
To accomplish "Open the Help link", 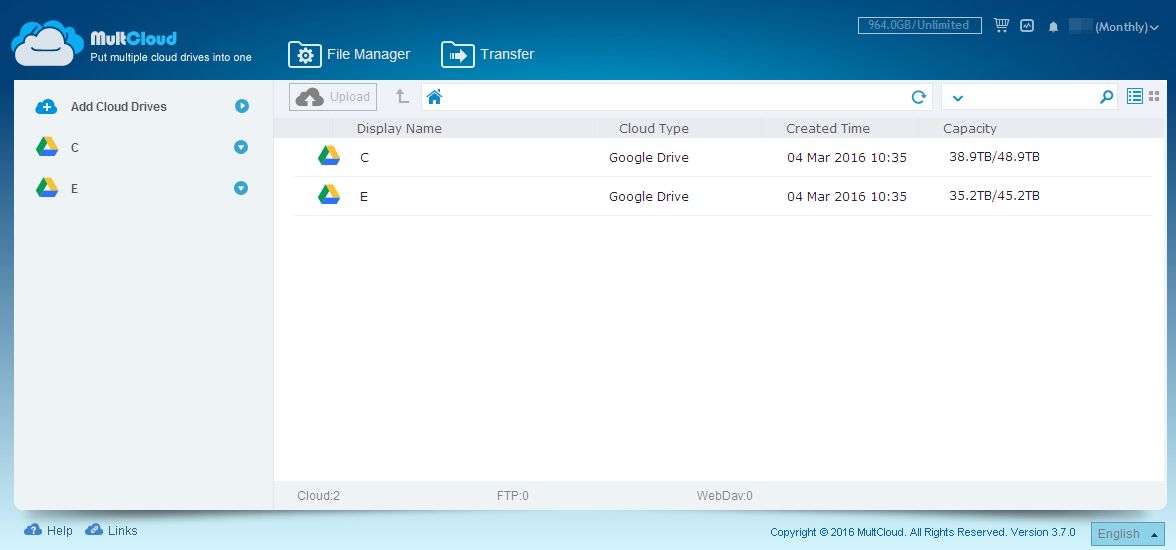I will point(49,530).
